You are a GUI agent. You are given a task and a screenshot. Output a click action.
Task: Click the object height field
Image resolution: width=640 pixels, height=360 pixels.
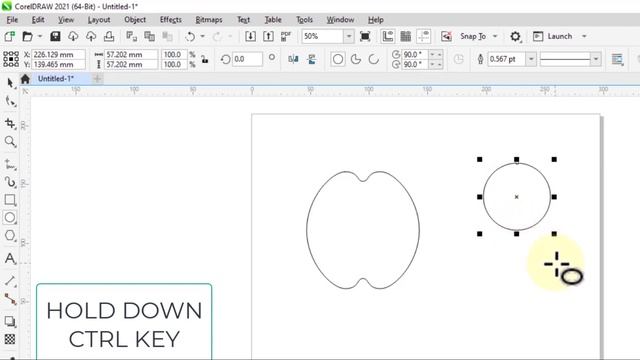click(x=131, y=64)
